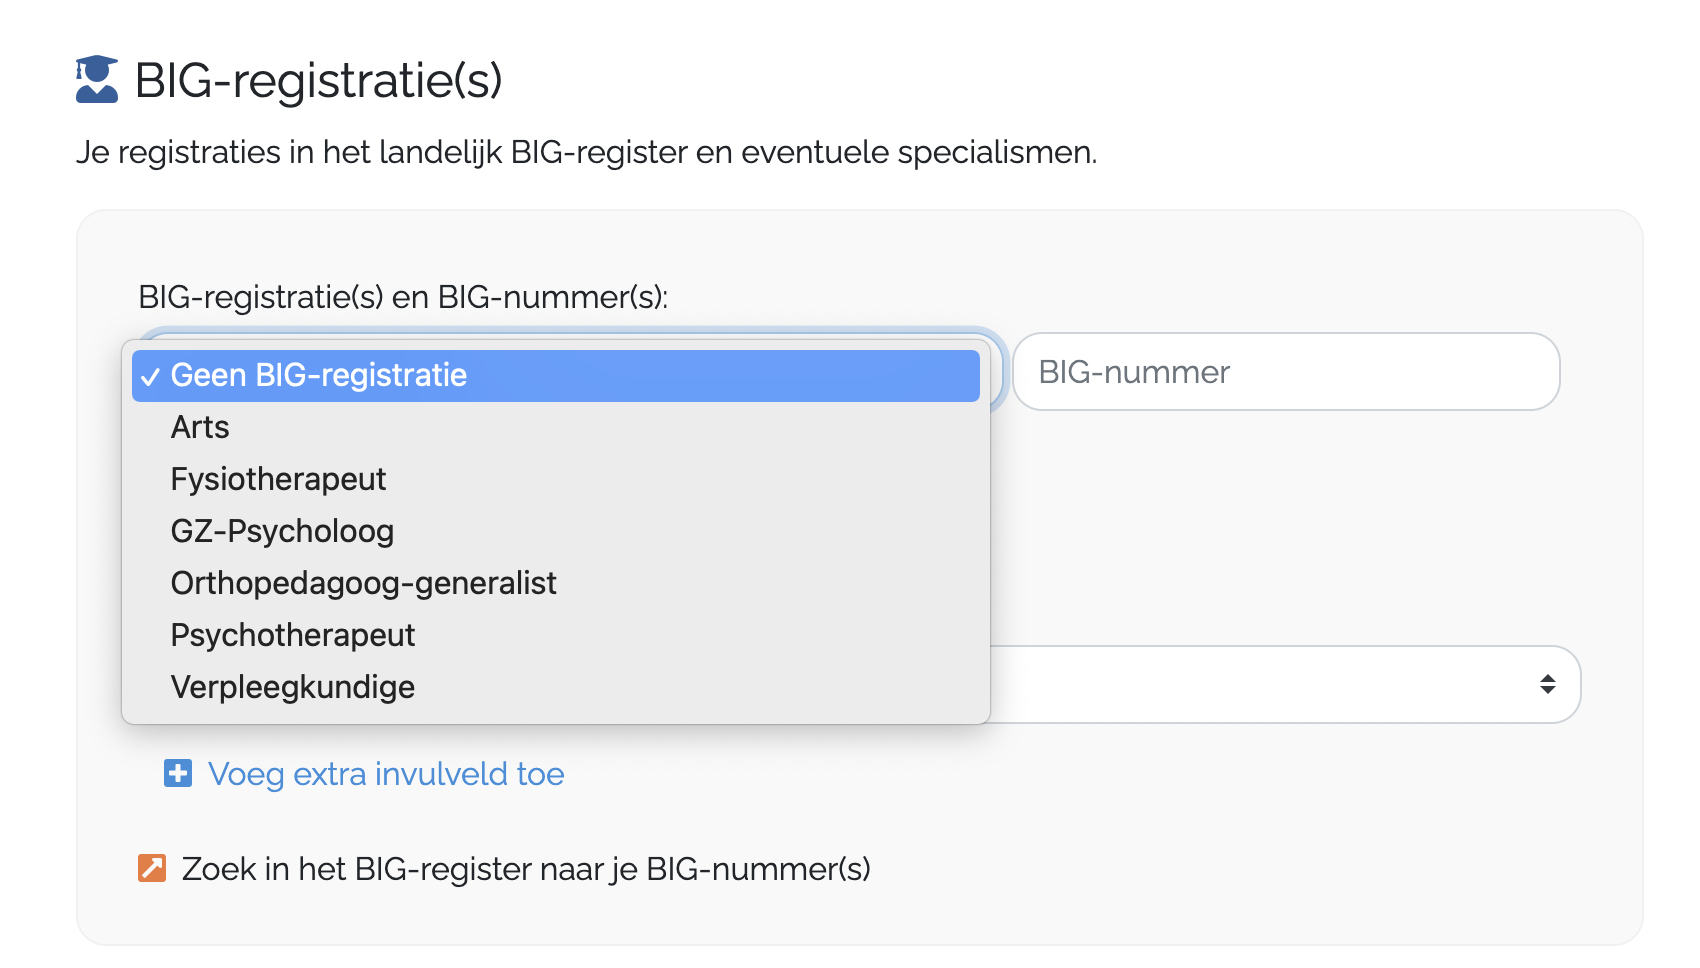Click the blue plus icon for extra field
This screenshot has width=1700, height=968.
click(178, 773)
